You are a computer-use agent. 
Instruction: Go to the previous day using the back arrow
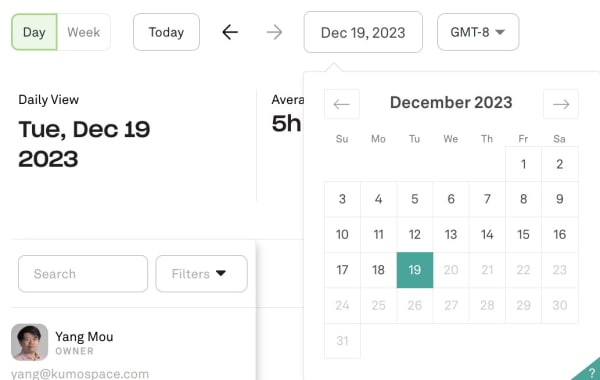click(x=230, y=32)
